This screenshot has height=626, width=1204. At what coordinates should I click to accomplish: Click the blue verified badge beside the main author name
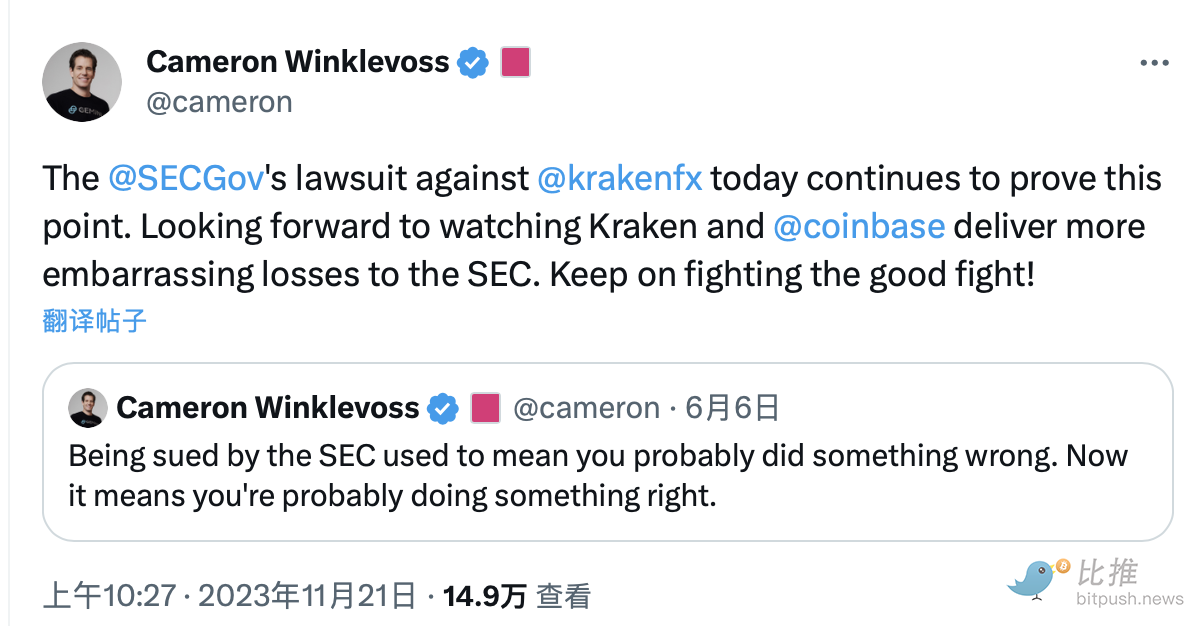point(473,63)
